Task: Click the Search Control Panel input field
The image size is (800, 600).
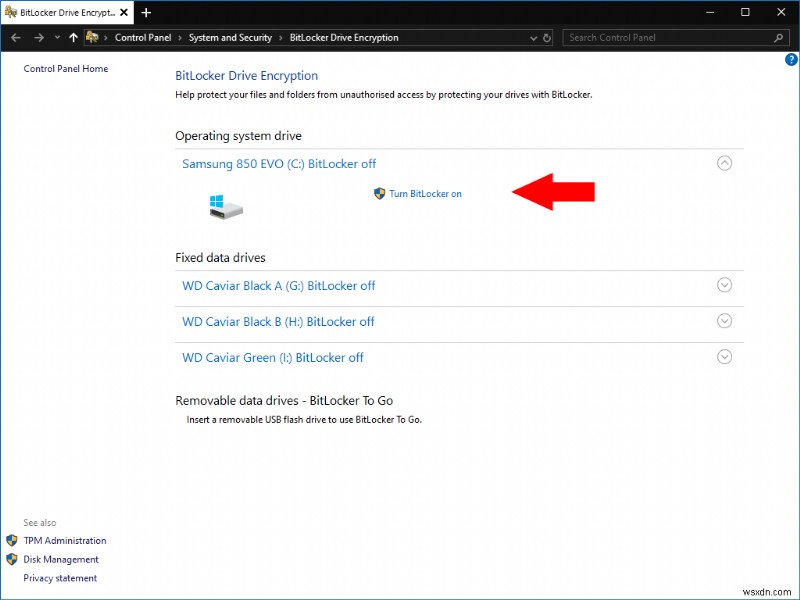Action: point(660,37)
